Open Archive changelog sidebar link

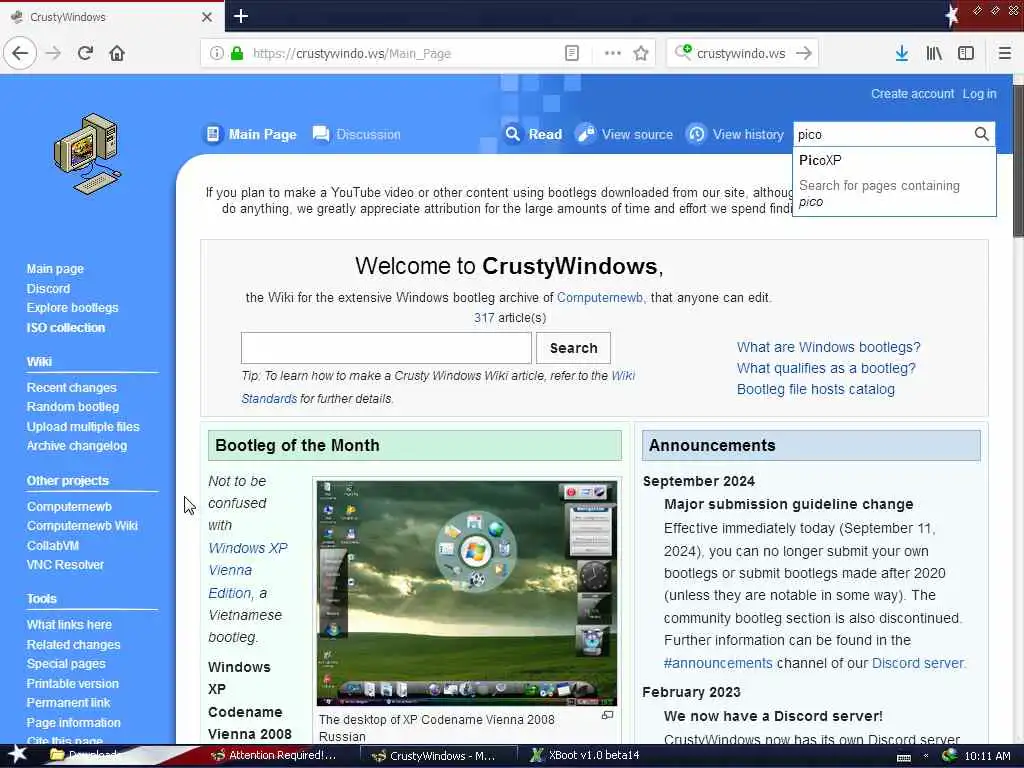pyautogui.click(x=76, y=446)
